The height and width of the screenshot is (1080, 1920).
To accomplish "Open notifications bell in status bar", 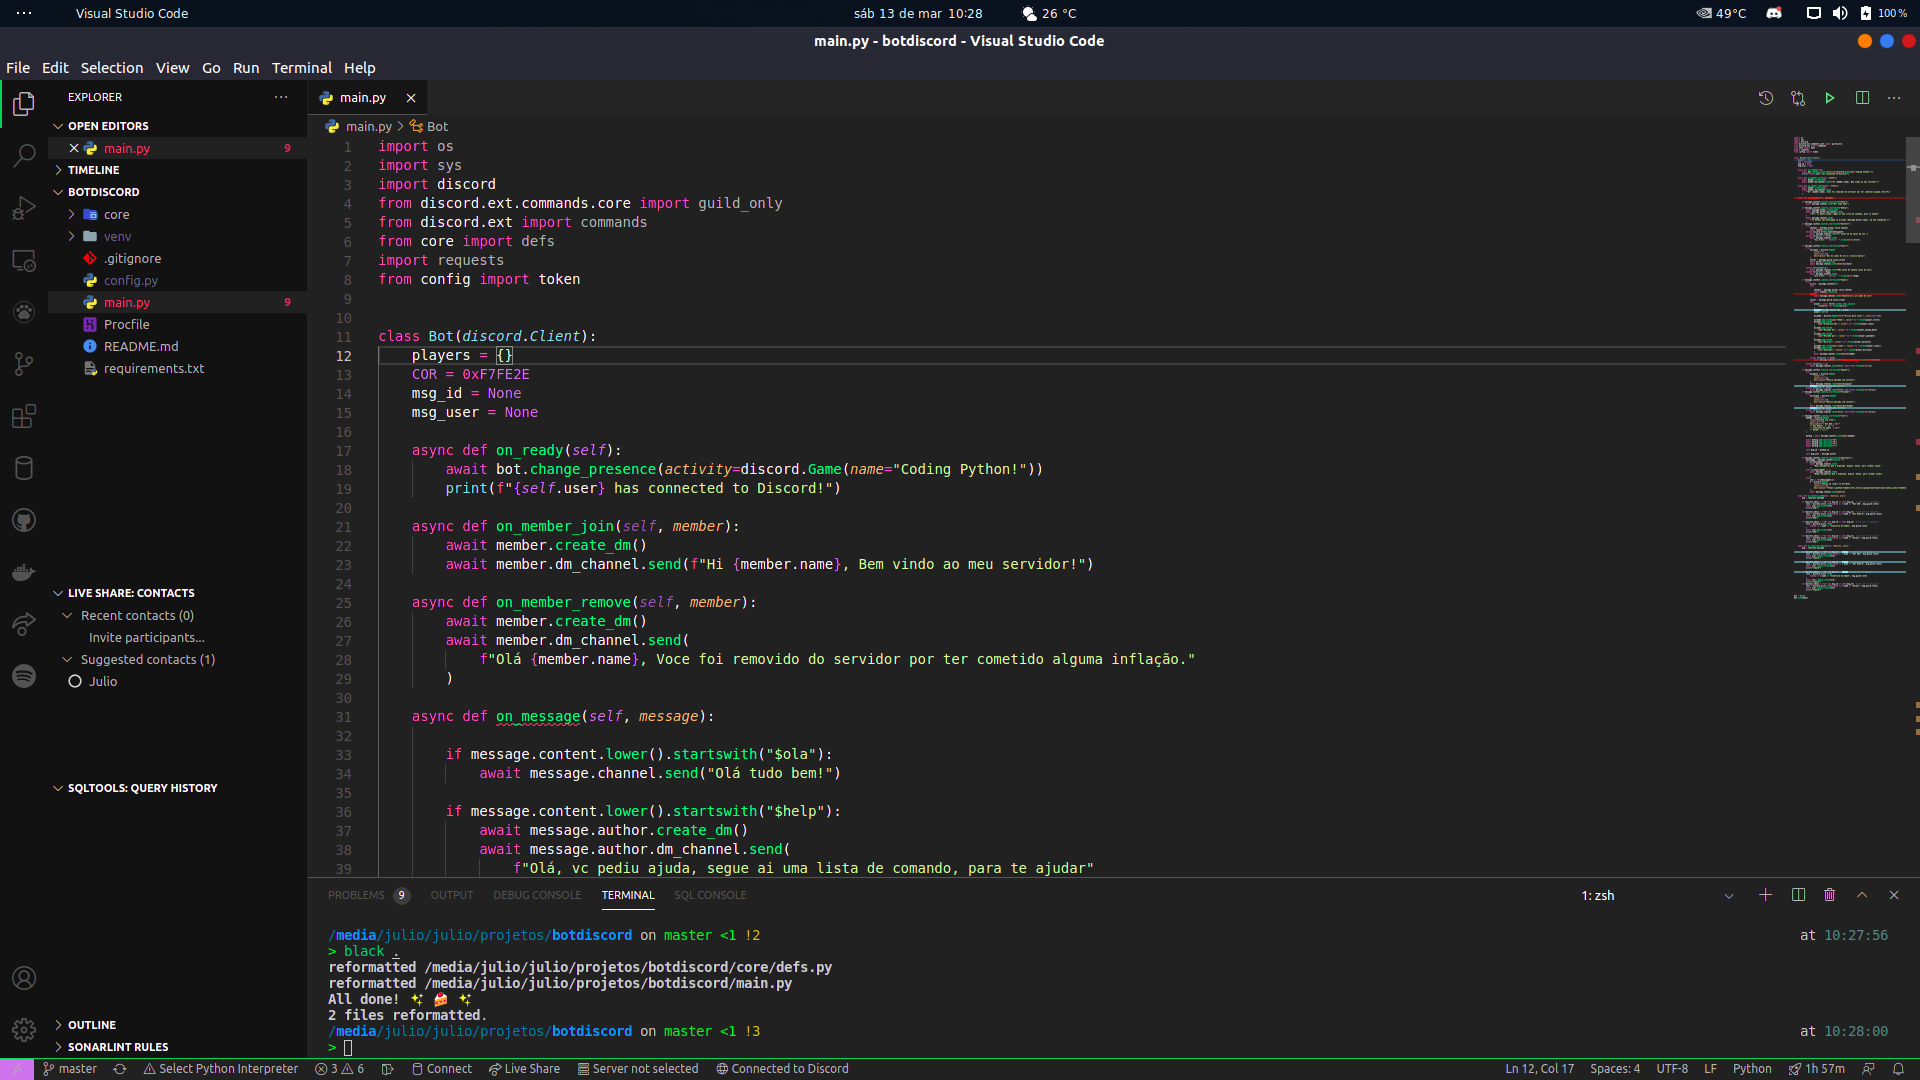I will 1898,1069.
